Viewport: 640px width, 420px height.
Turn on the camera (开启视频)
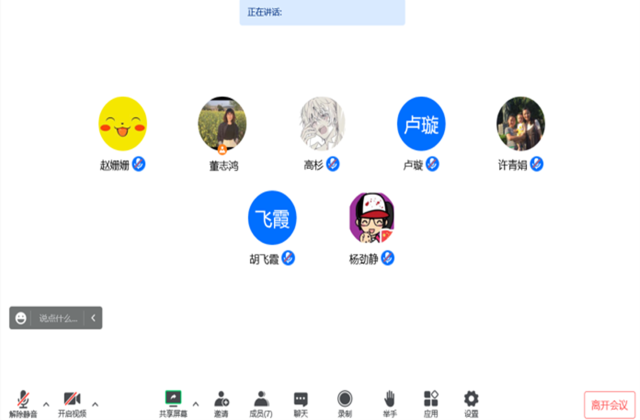(72, 399)
